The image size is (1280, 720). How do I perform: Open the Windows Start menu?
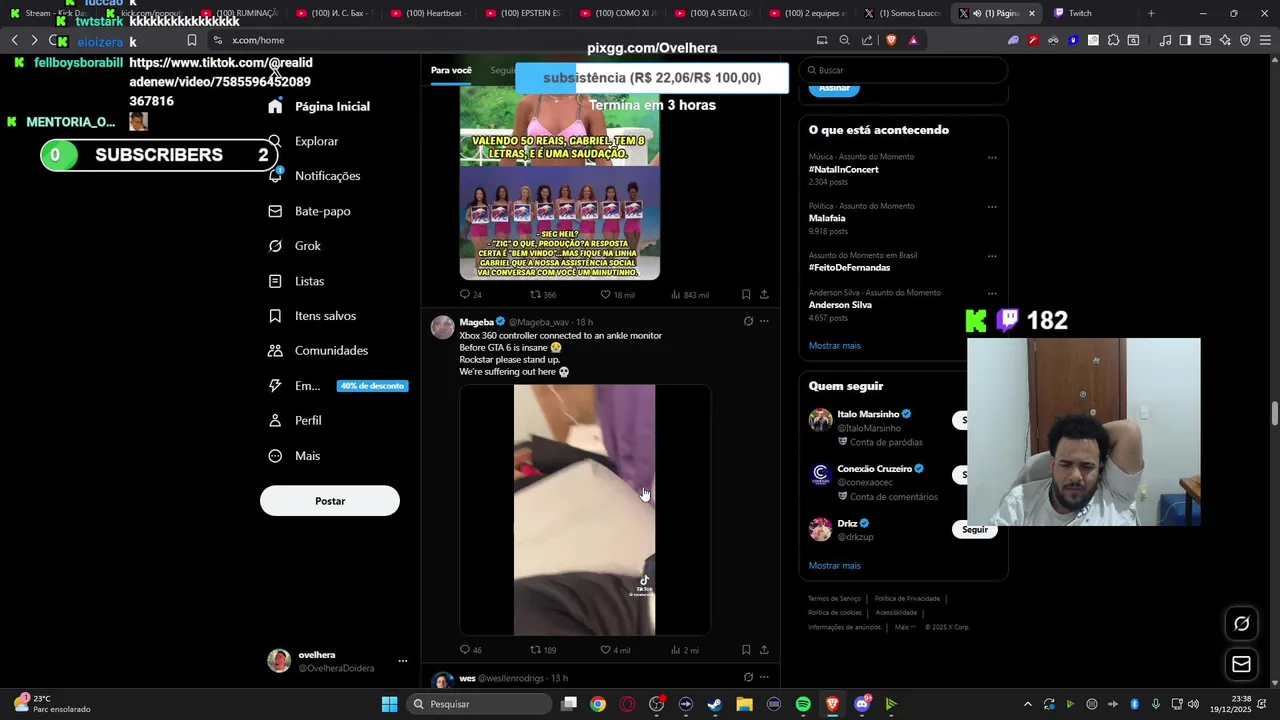(390, 704)
